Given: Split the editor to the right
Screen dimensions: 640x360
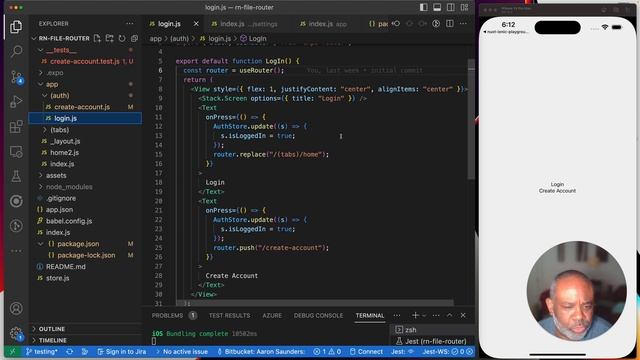Looking at the screenshot, I should [x=450, y=24].
